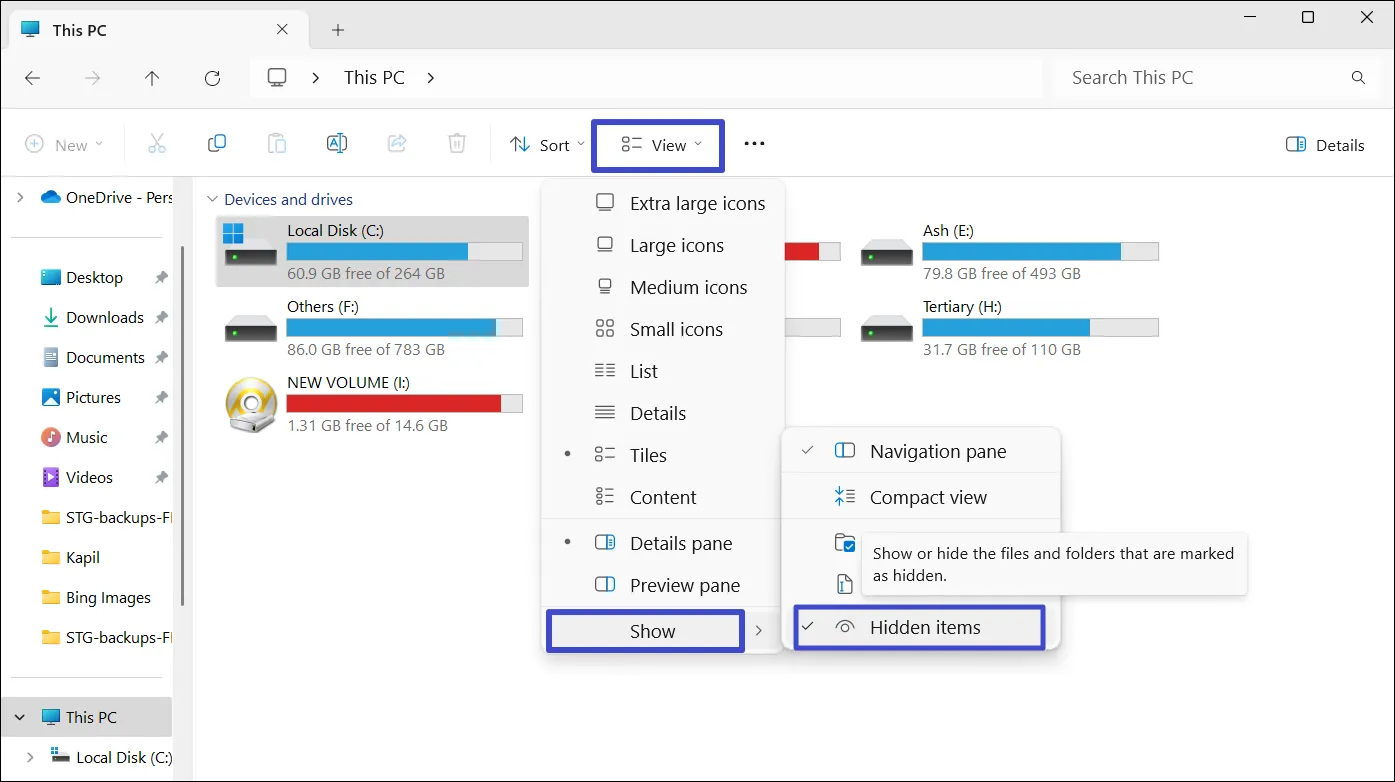This screenshot has width=1395, height=782.
Task: Click the Cut scissors icon in toolbar
Action: 157,144
